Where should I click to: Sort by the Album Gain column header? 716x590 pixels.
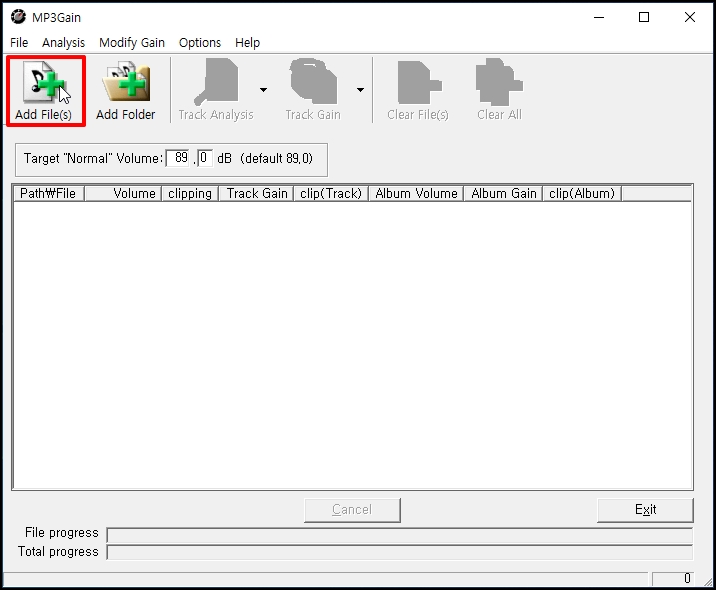tap(503, 194)
